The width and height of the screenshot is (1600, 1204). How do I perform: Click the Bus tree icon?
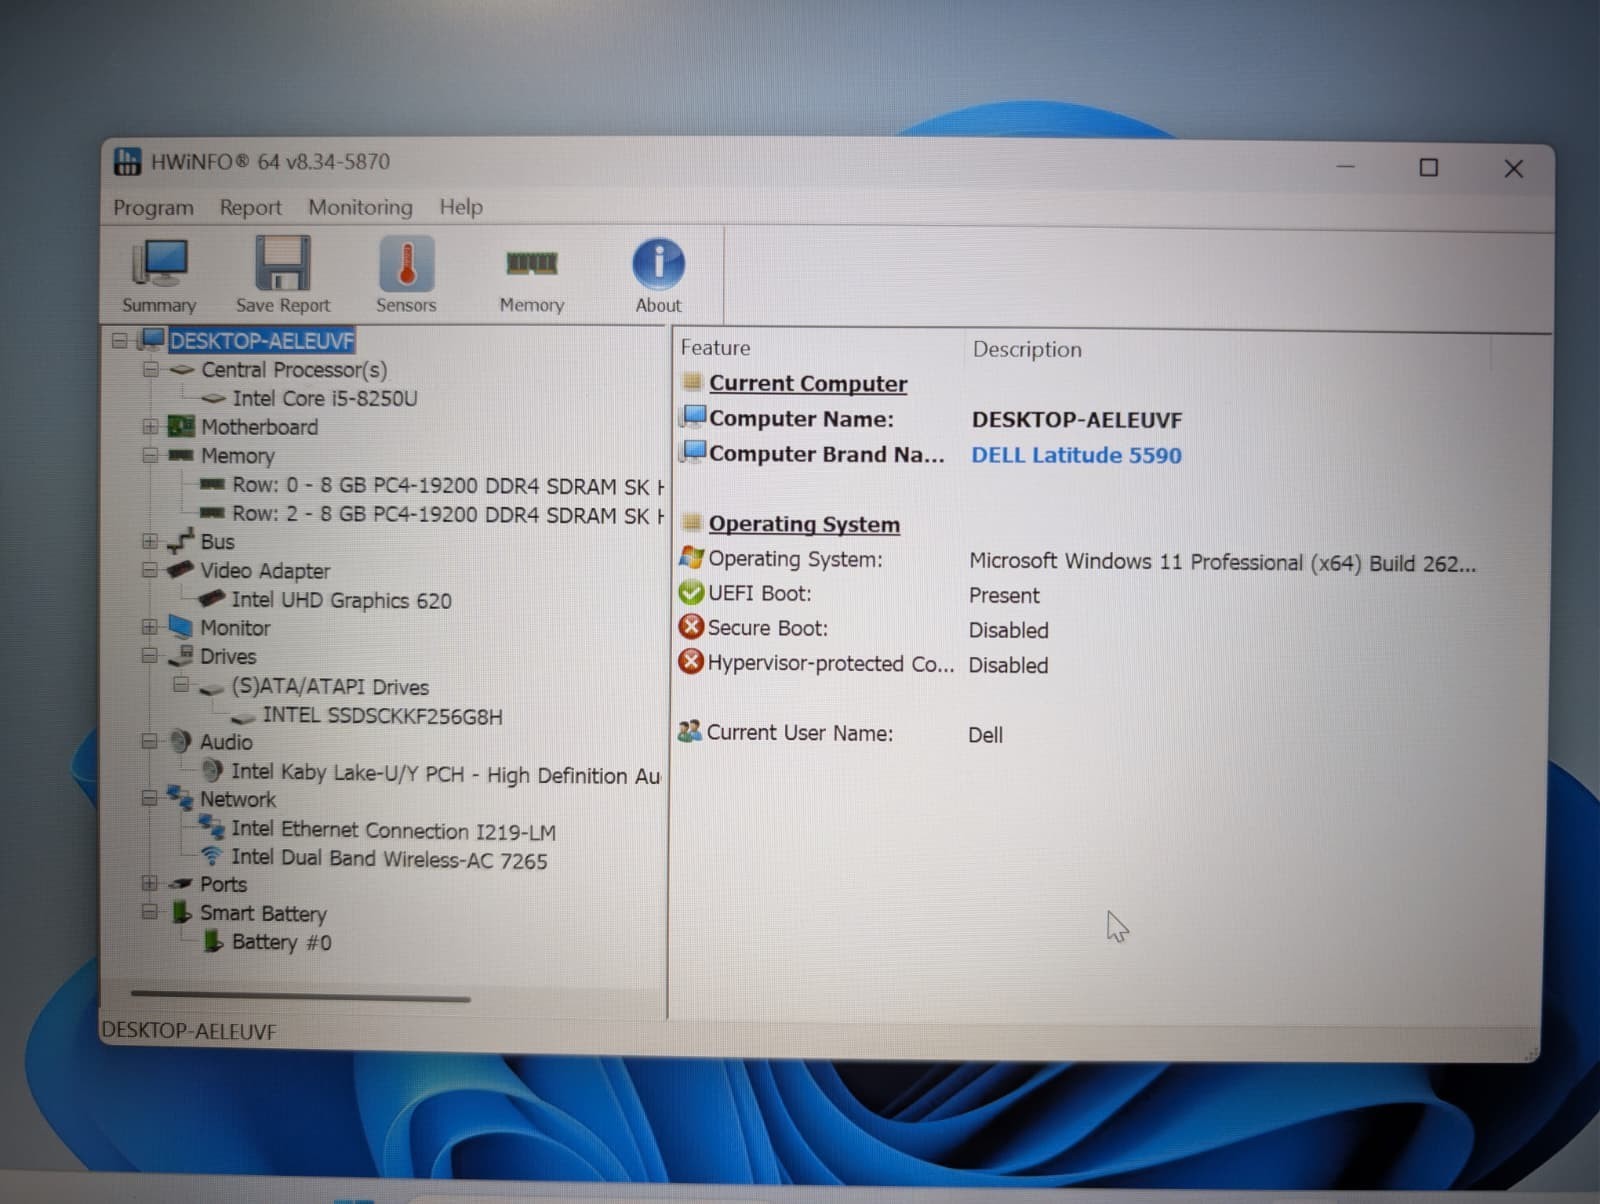coord(180,541)
